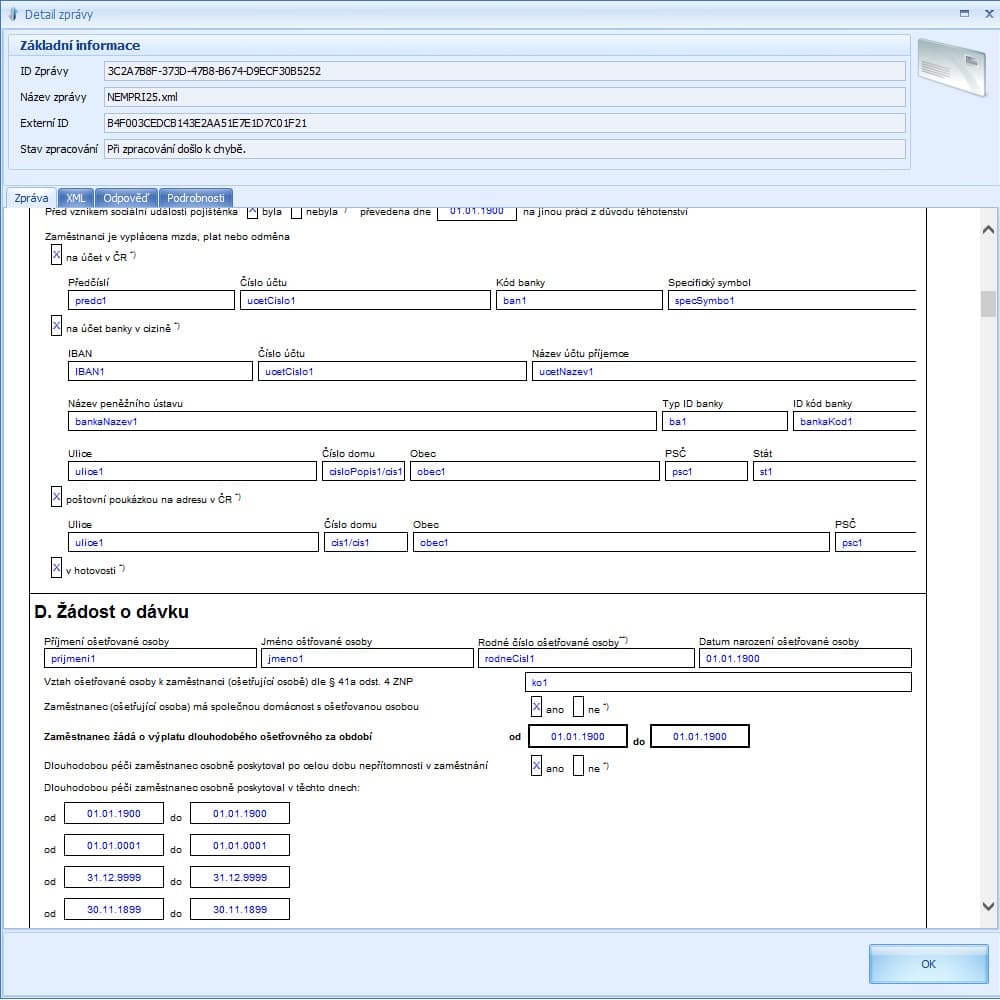
Task: Click the Vztah ošetřované osoby field 'ko1'
Action: (x=718, y=682)
